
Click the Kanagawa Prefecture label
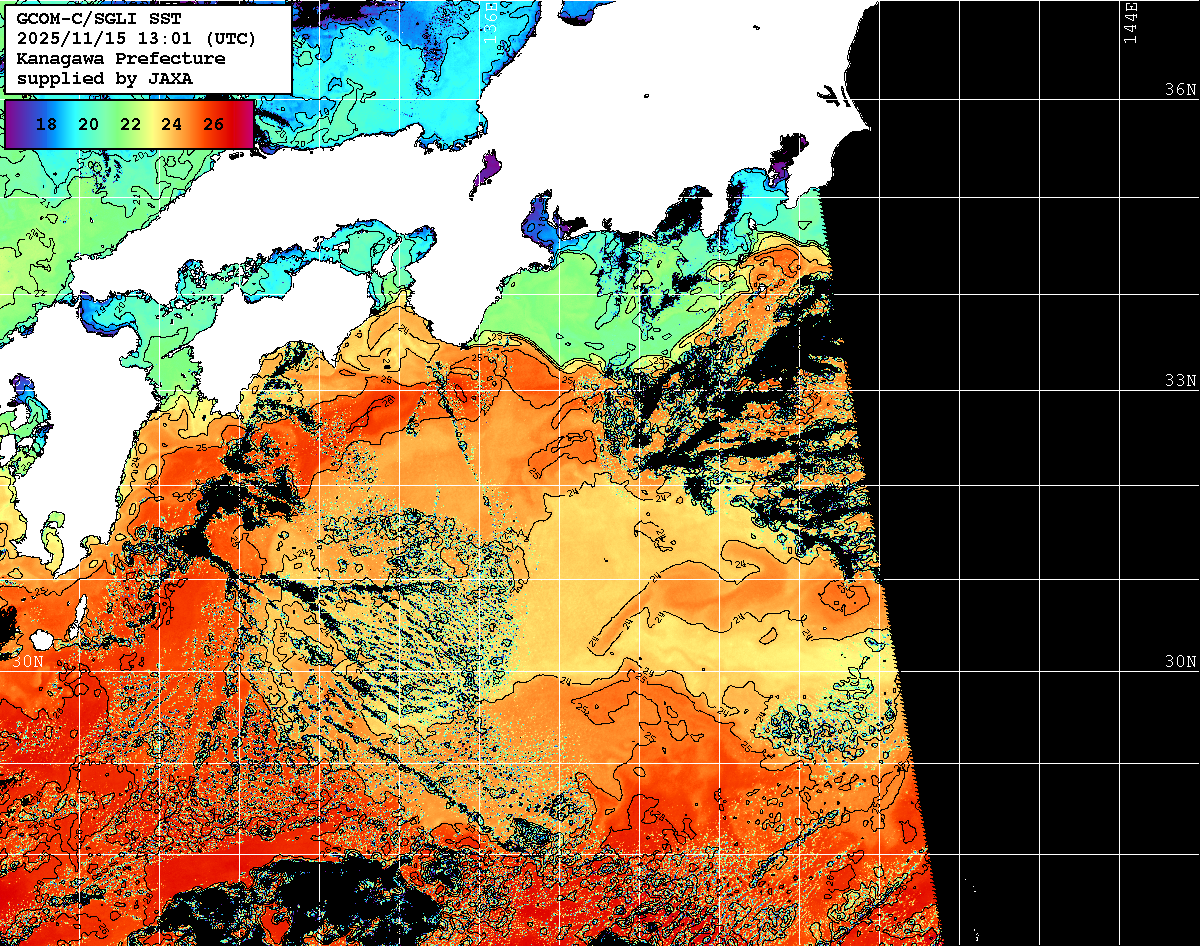tap(120, 58)
